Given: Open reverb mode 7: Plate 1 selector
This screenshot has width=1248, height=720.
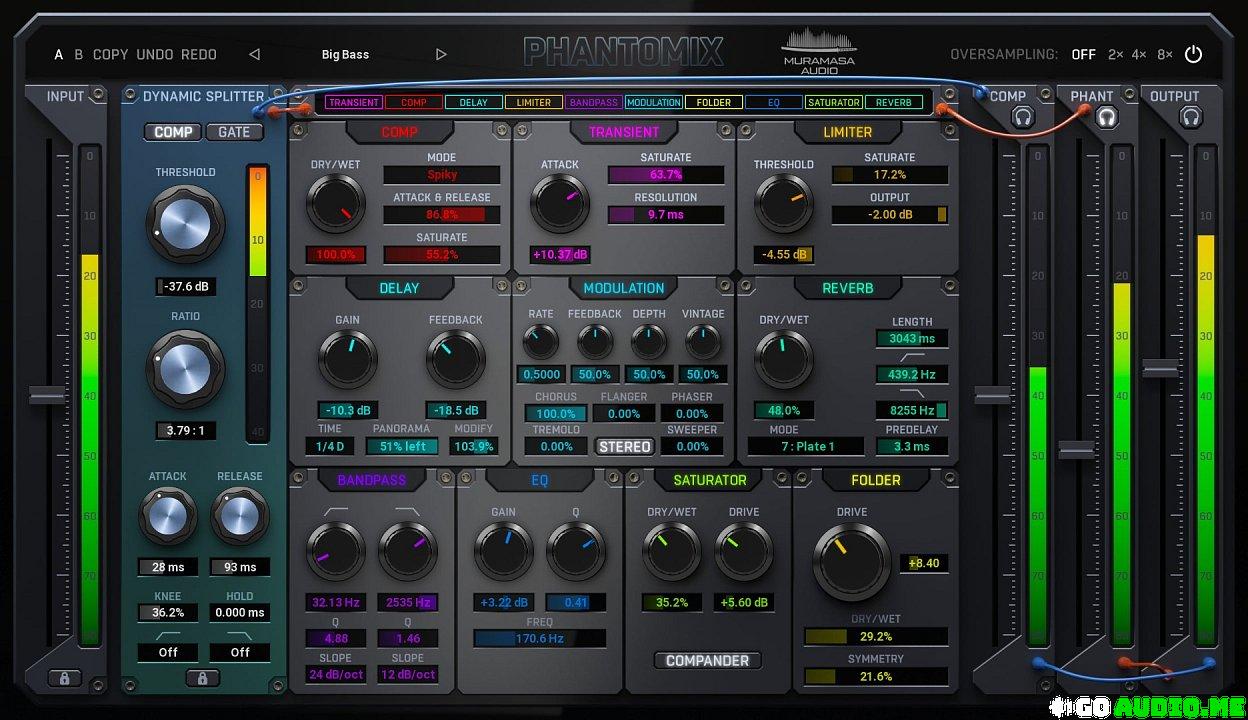Looking at the screenshot, I should pyautogui.click(x=805, y=447).
